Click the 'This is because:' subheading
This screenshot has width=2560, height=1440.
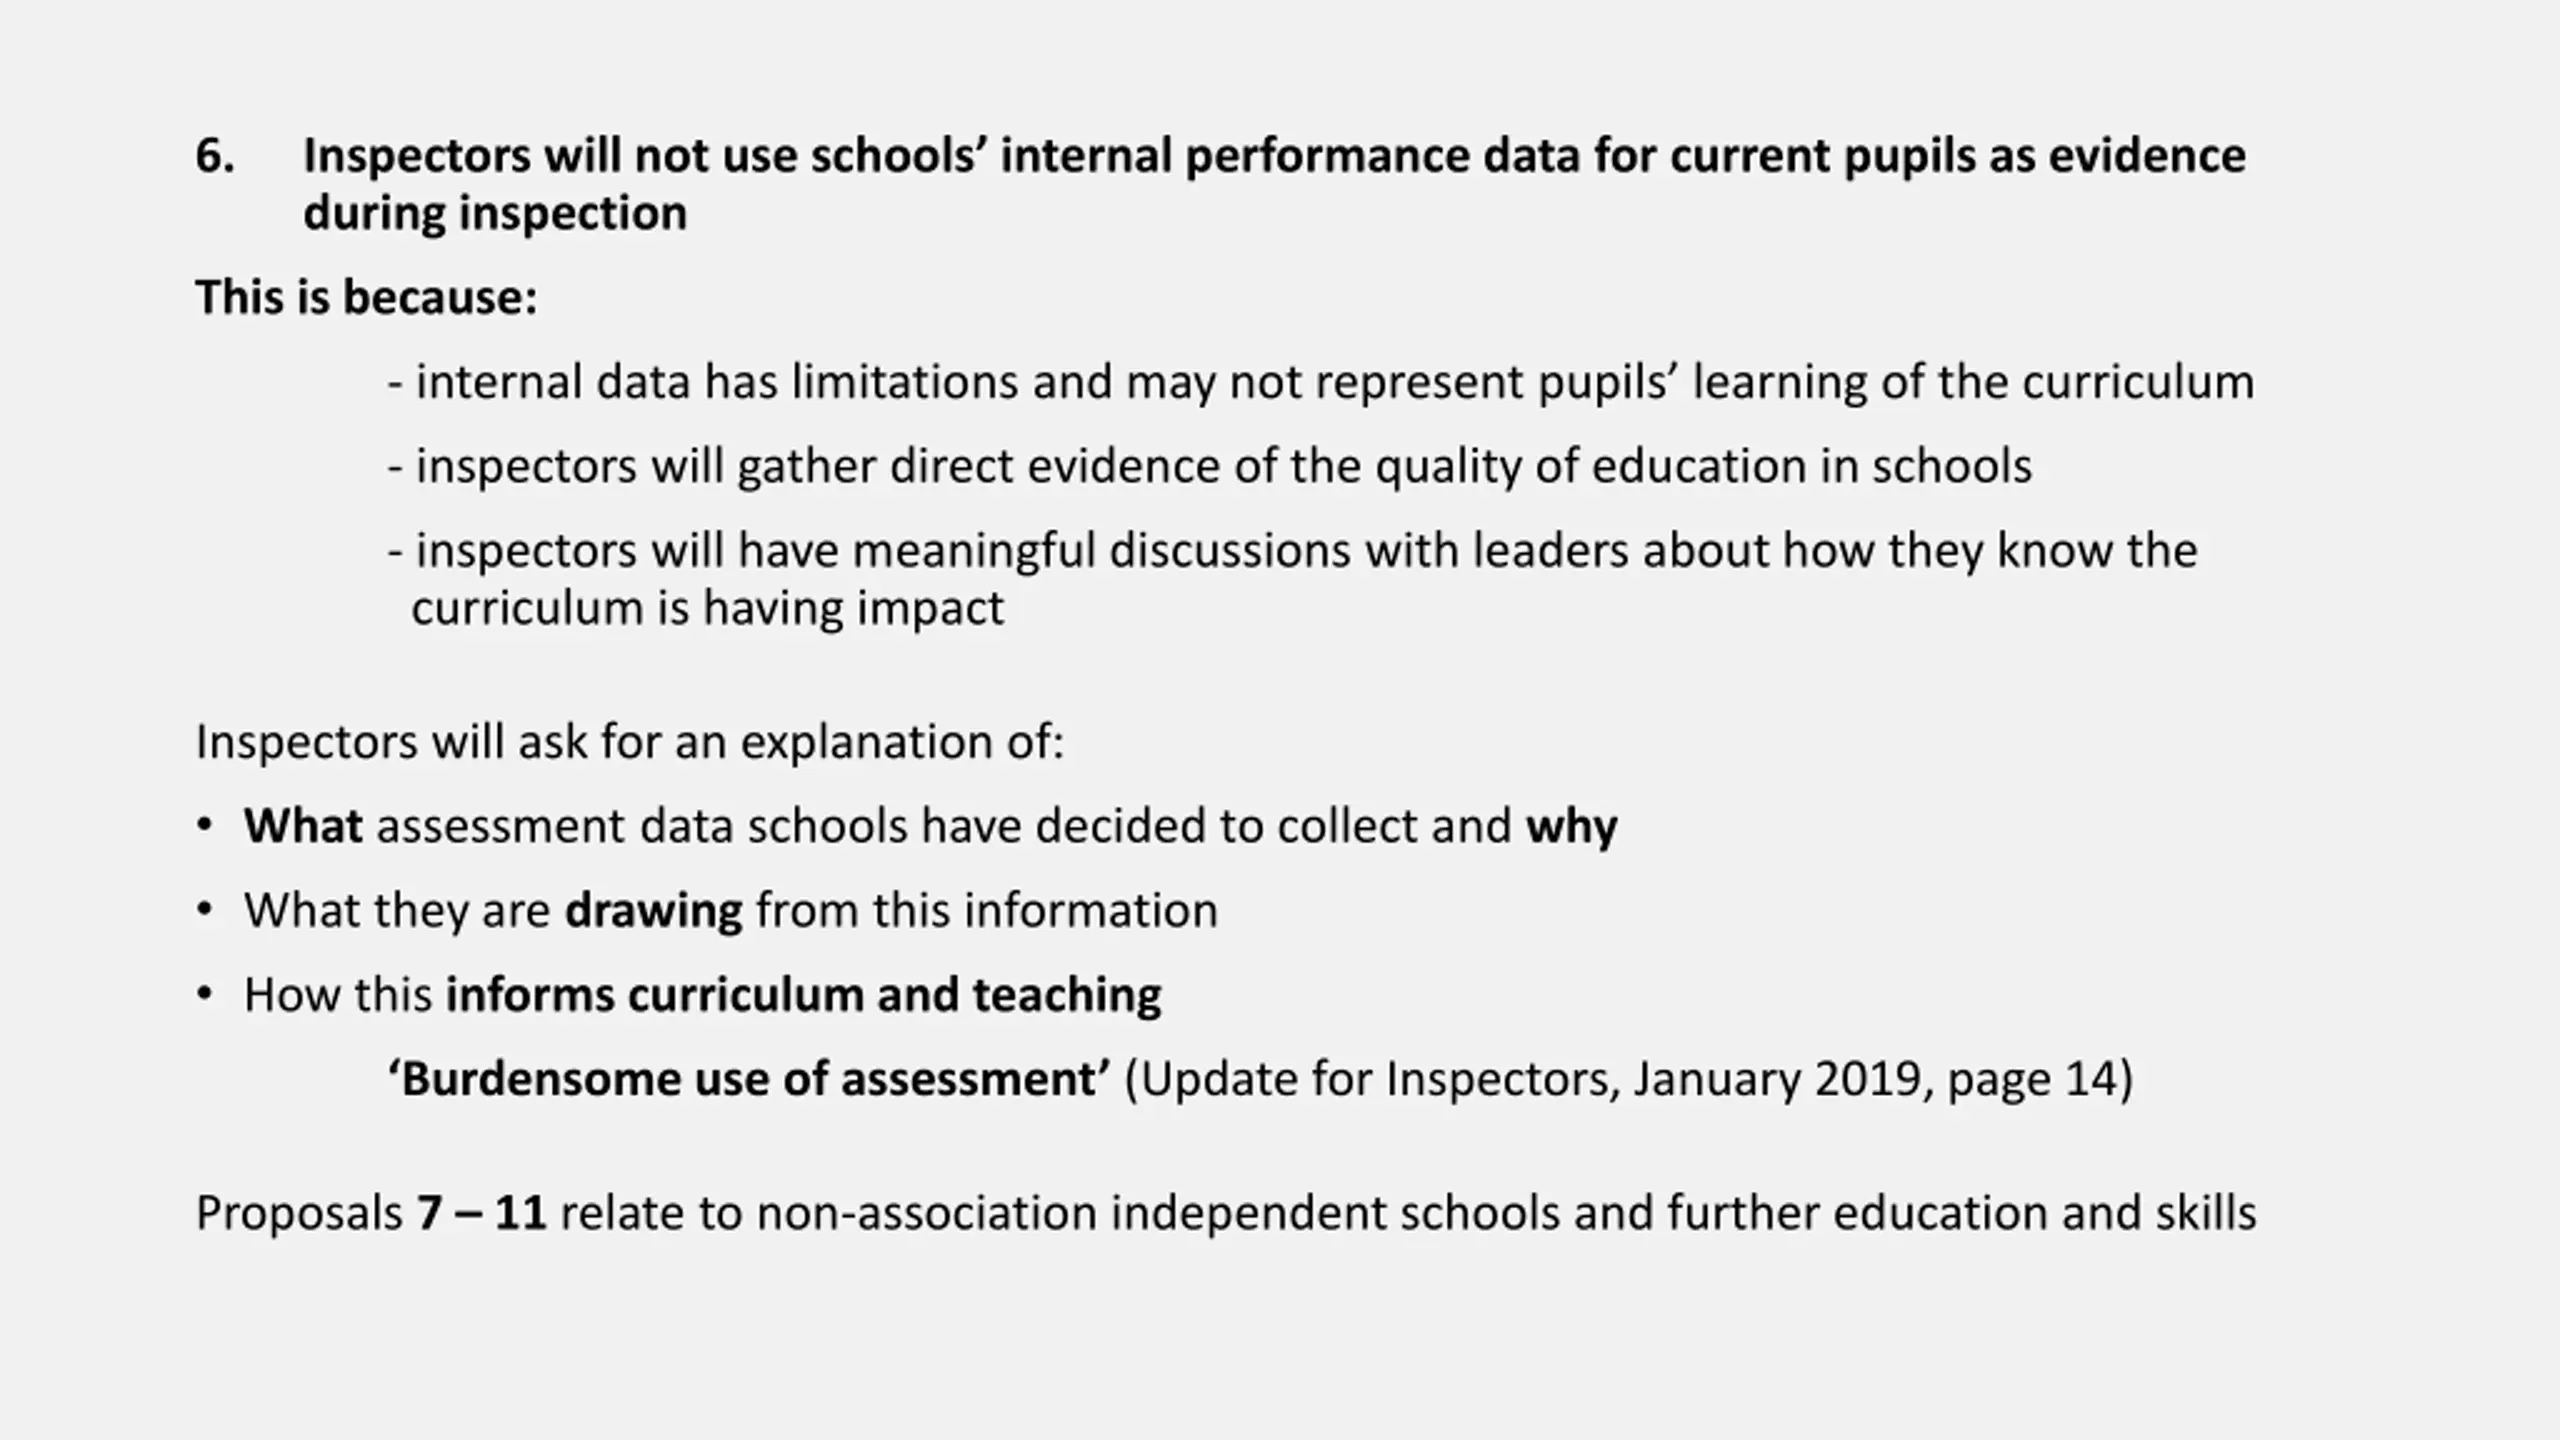(366, 297)
